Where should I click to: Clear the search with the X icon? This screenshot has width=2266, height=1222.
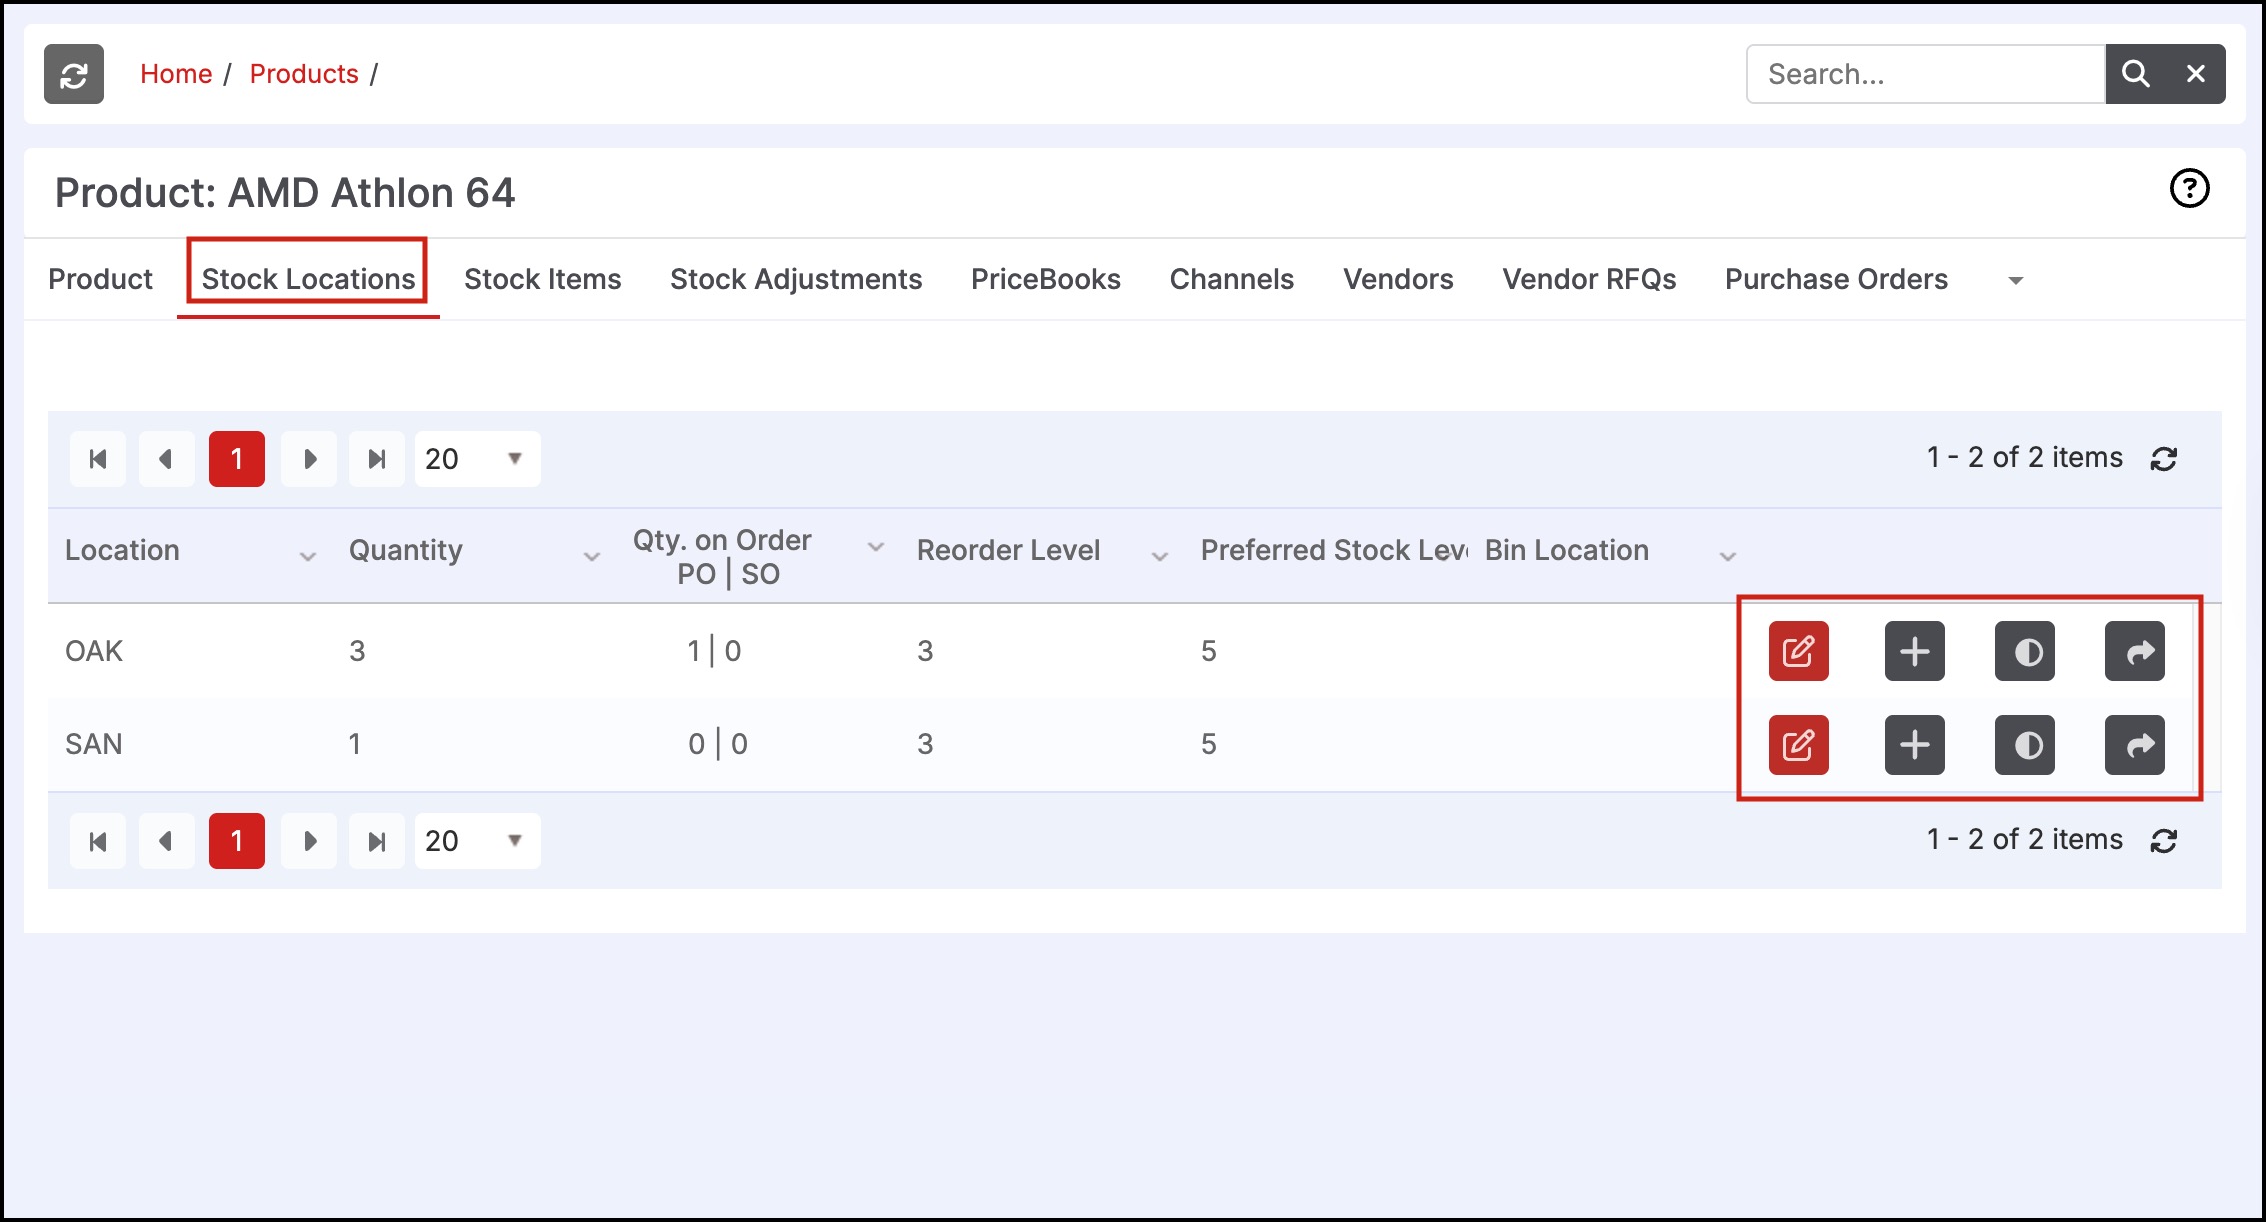pos(2196,74)
